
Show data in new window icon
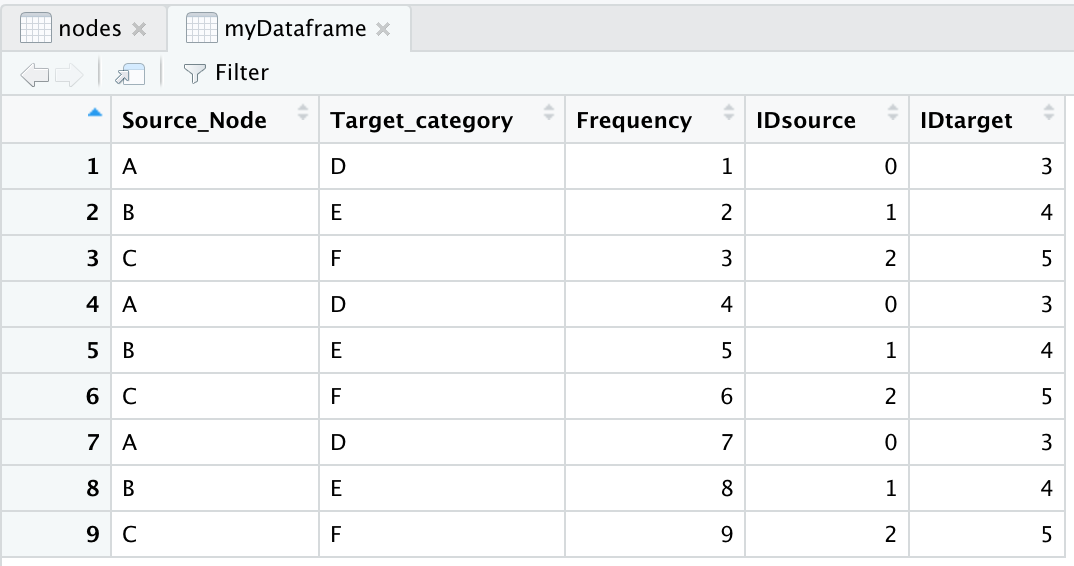pyautogui.click(x=129, y=73)
